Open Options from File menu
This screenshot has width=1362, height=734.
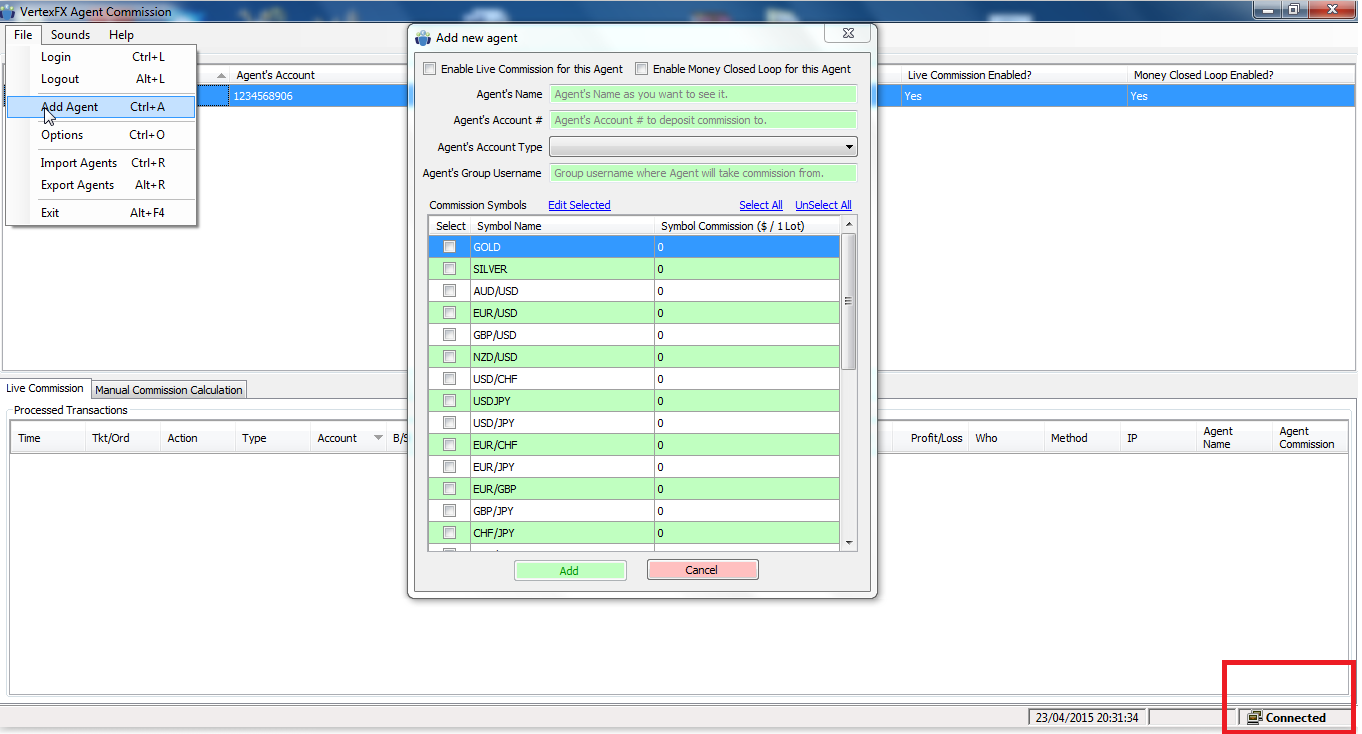[x=101, y=135]
